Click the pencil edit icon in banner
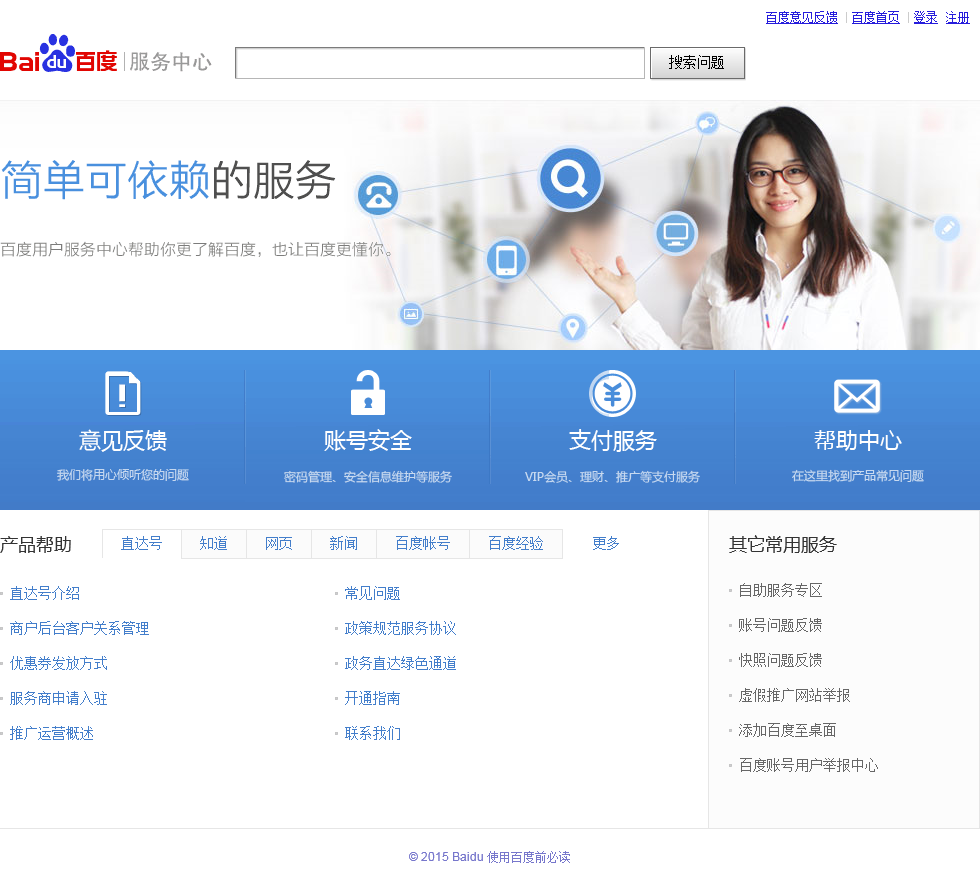The height and width of the screenshot is (891, 980). [948, 228]
